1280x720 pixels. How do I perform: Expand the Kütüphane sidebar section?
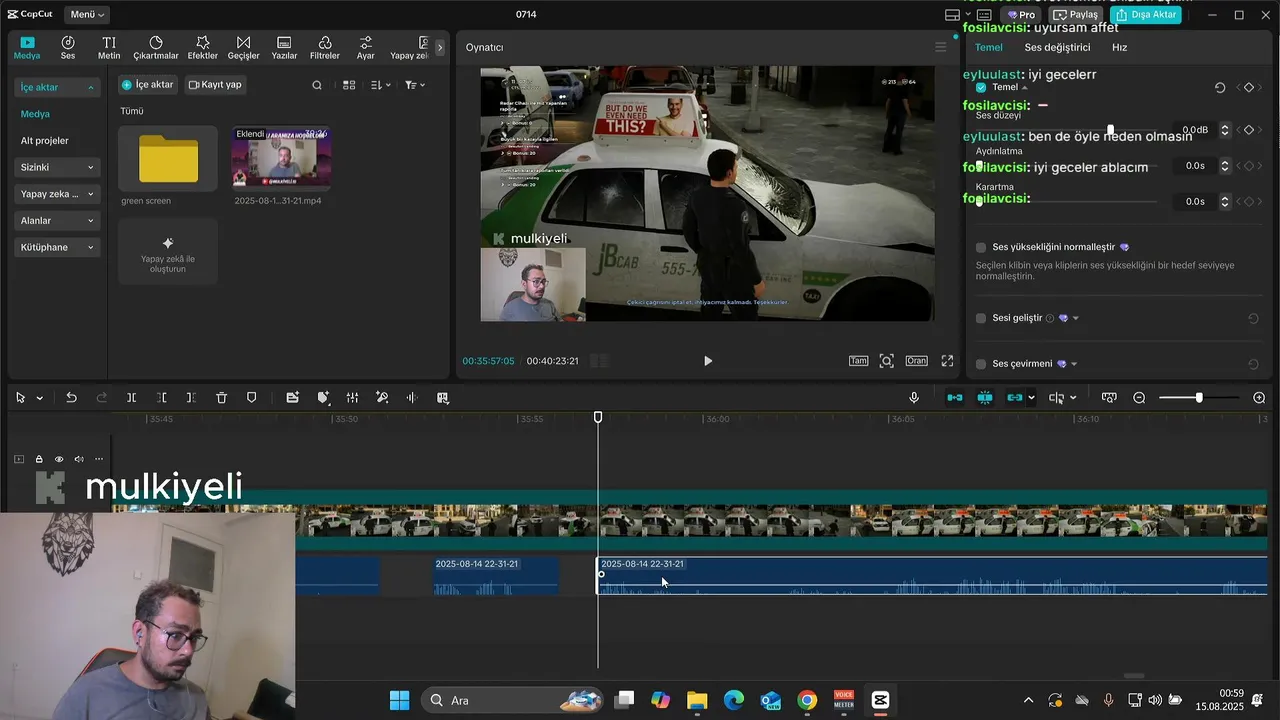(57, 247)
